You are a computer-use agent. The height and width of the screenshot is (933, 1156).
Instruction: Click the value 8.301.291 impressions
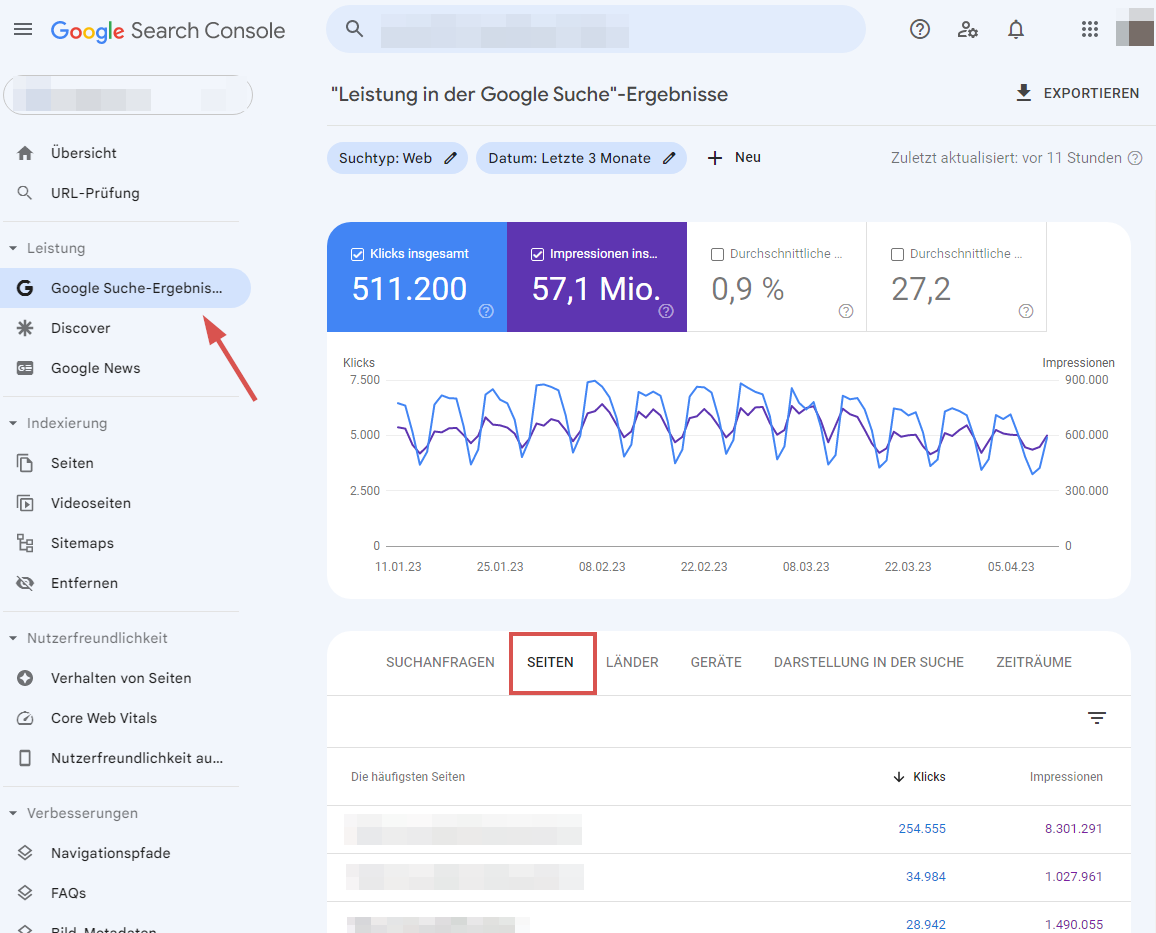coord(1073,828)
